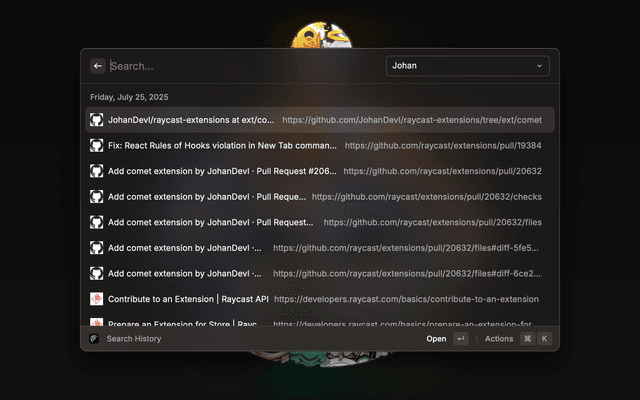The height and width of the screenshot is (400, 640).
Task: Click the Search History extension icon in the footer
Action: click(x=94, y=339)
